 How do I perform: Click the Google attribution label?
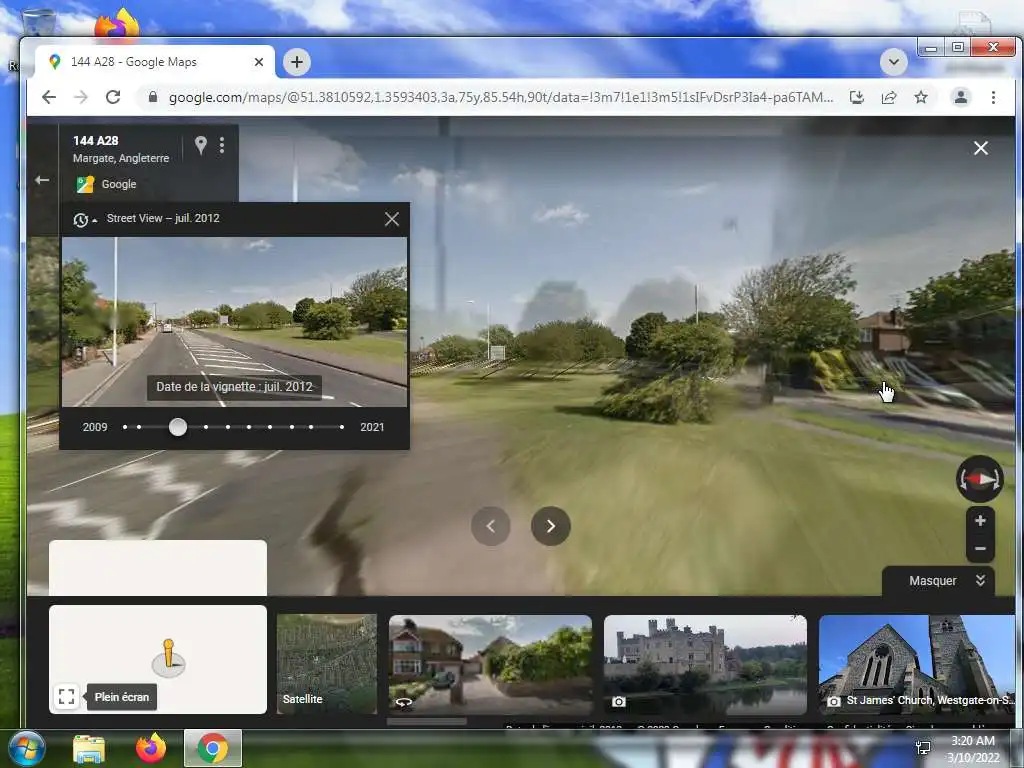119,184
